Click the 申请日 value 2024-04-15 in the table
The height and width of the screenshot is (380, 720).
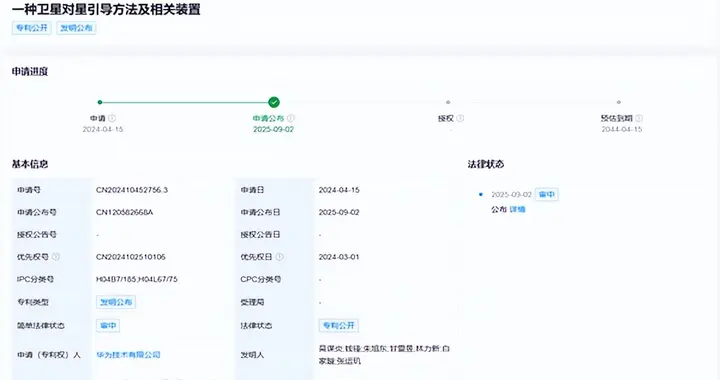339,190
